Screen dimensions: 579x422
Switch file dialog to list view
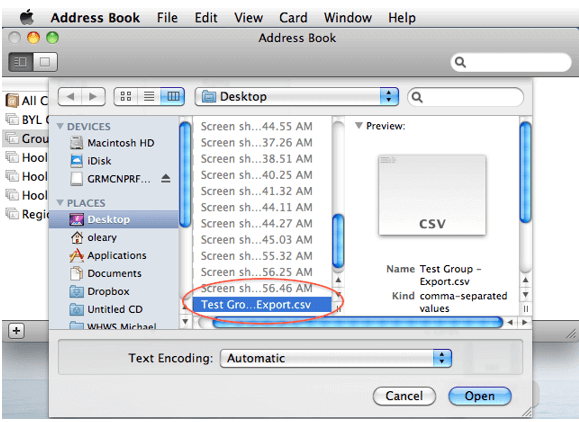[149, 97]
